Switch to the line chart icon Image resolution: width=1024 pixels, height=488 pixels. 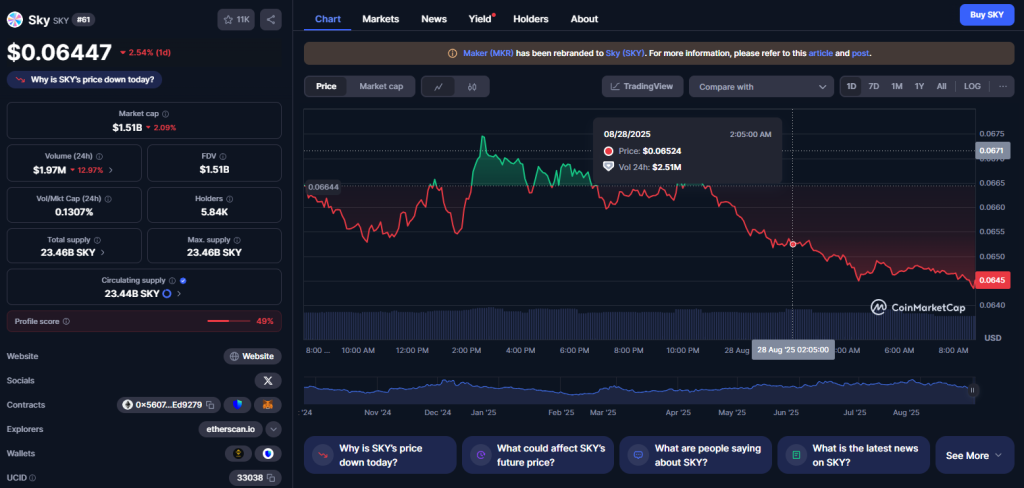click(x=438, y=87)
